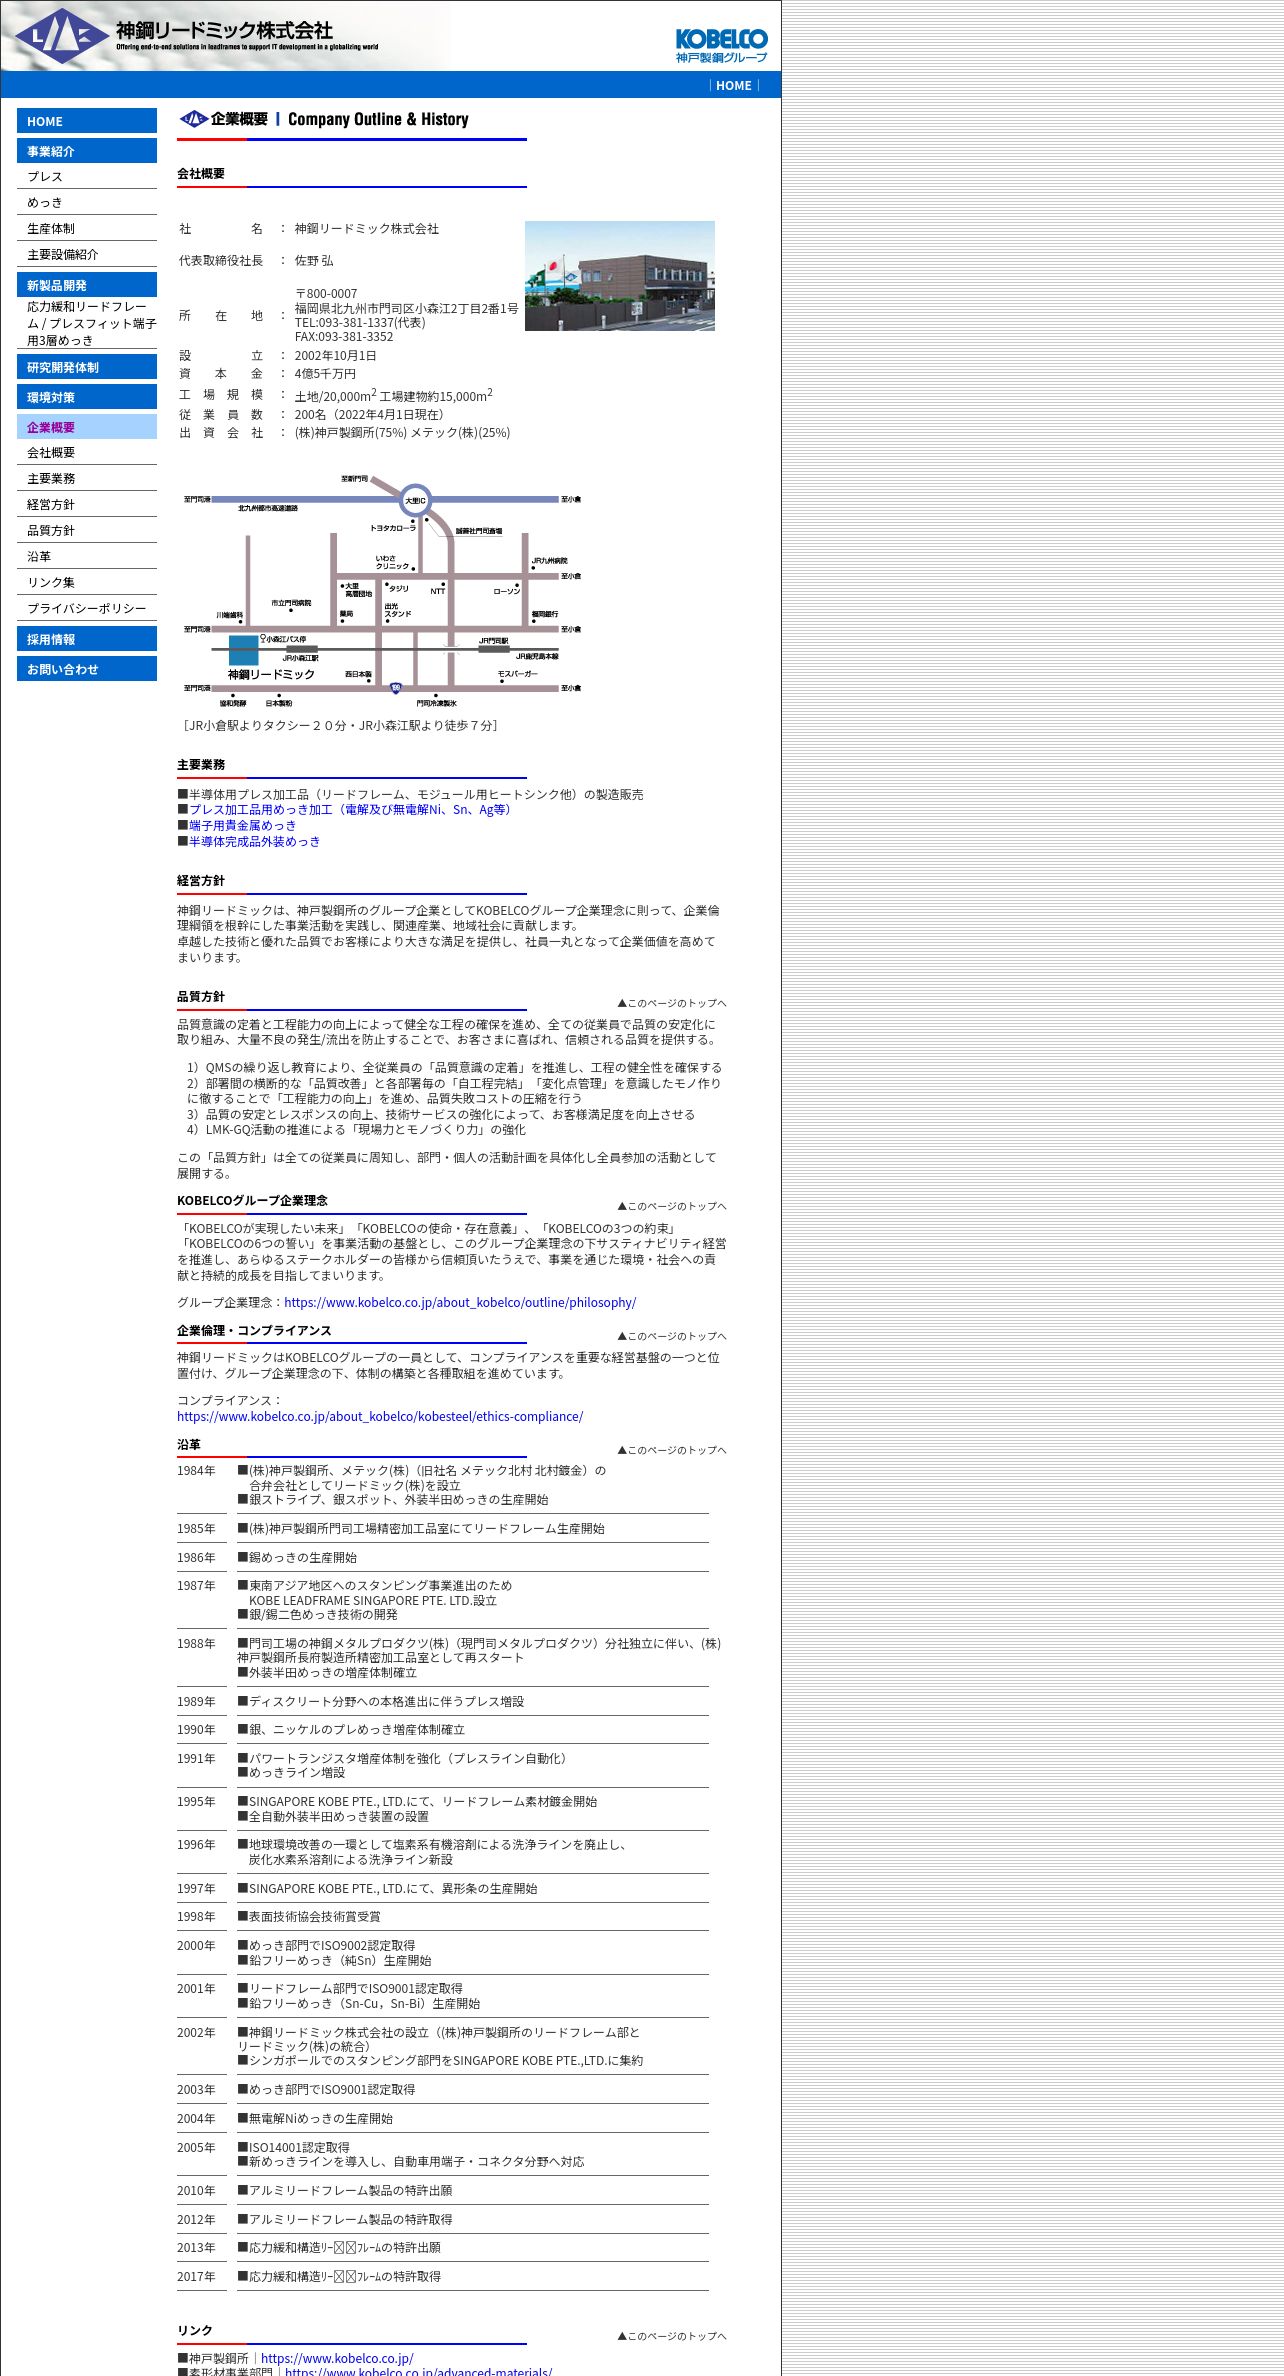Click the company building photo
The width and height of the screenshot is (1284, 2376).
(x=620, y=276)
